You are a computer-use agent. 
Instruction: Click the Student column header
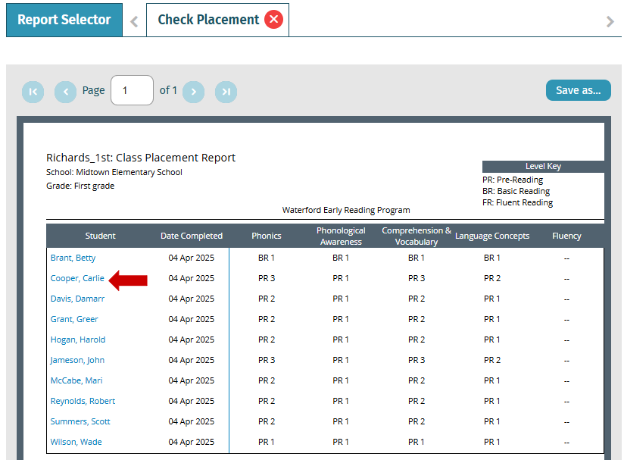100,236
